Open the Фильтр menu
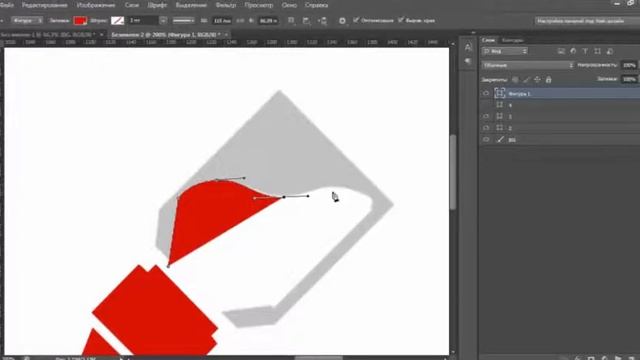The width and height of the screenshot is (640, 360). tap(226, 5)
